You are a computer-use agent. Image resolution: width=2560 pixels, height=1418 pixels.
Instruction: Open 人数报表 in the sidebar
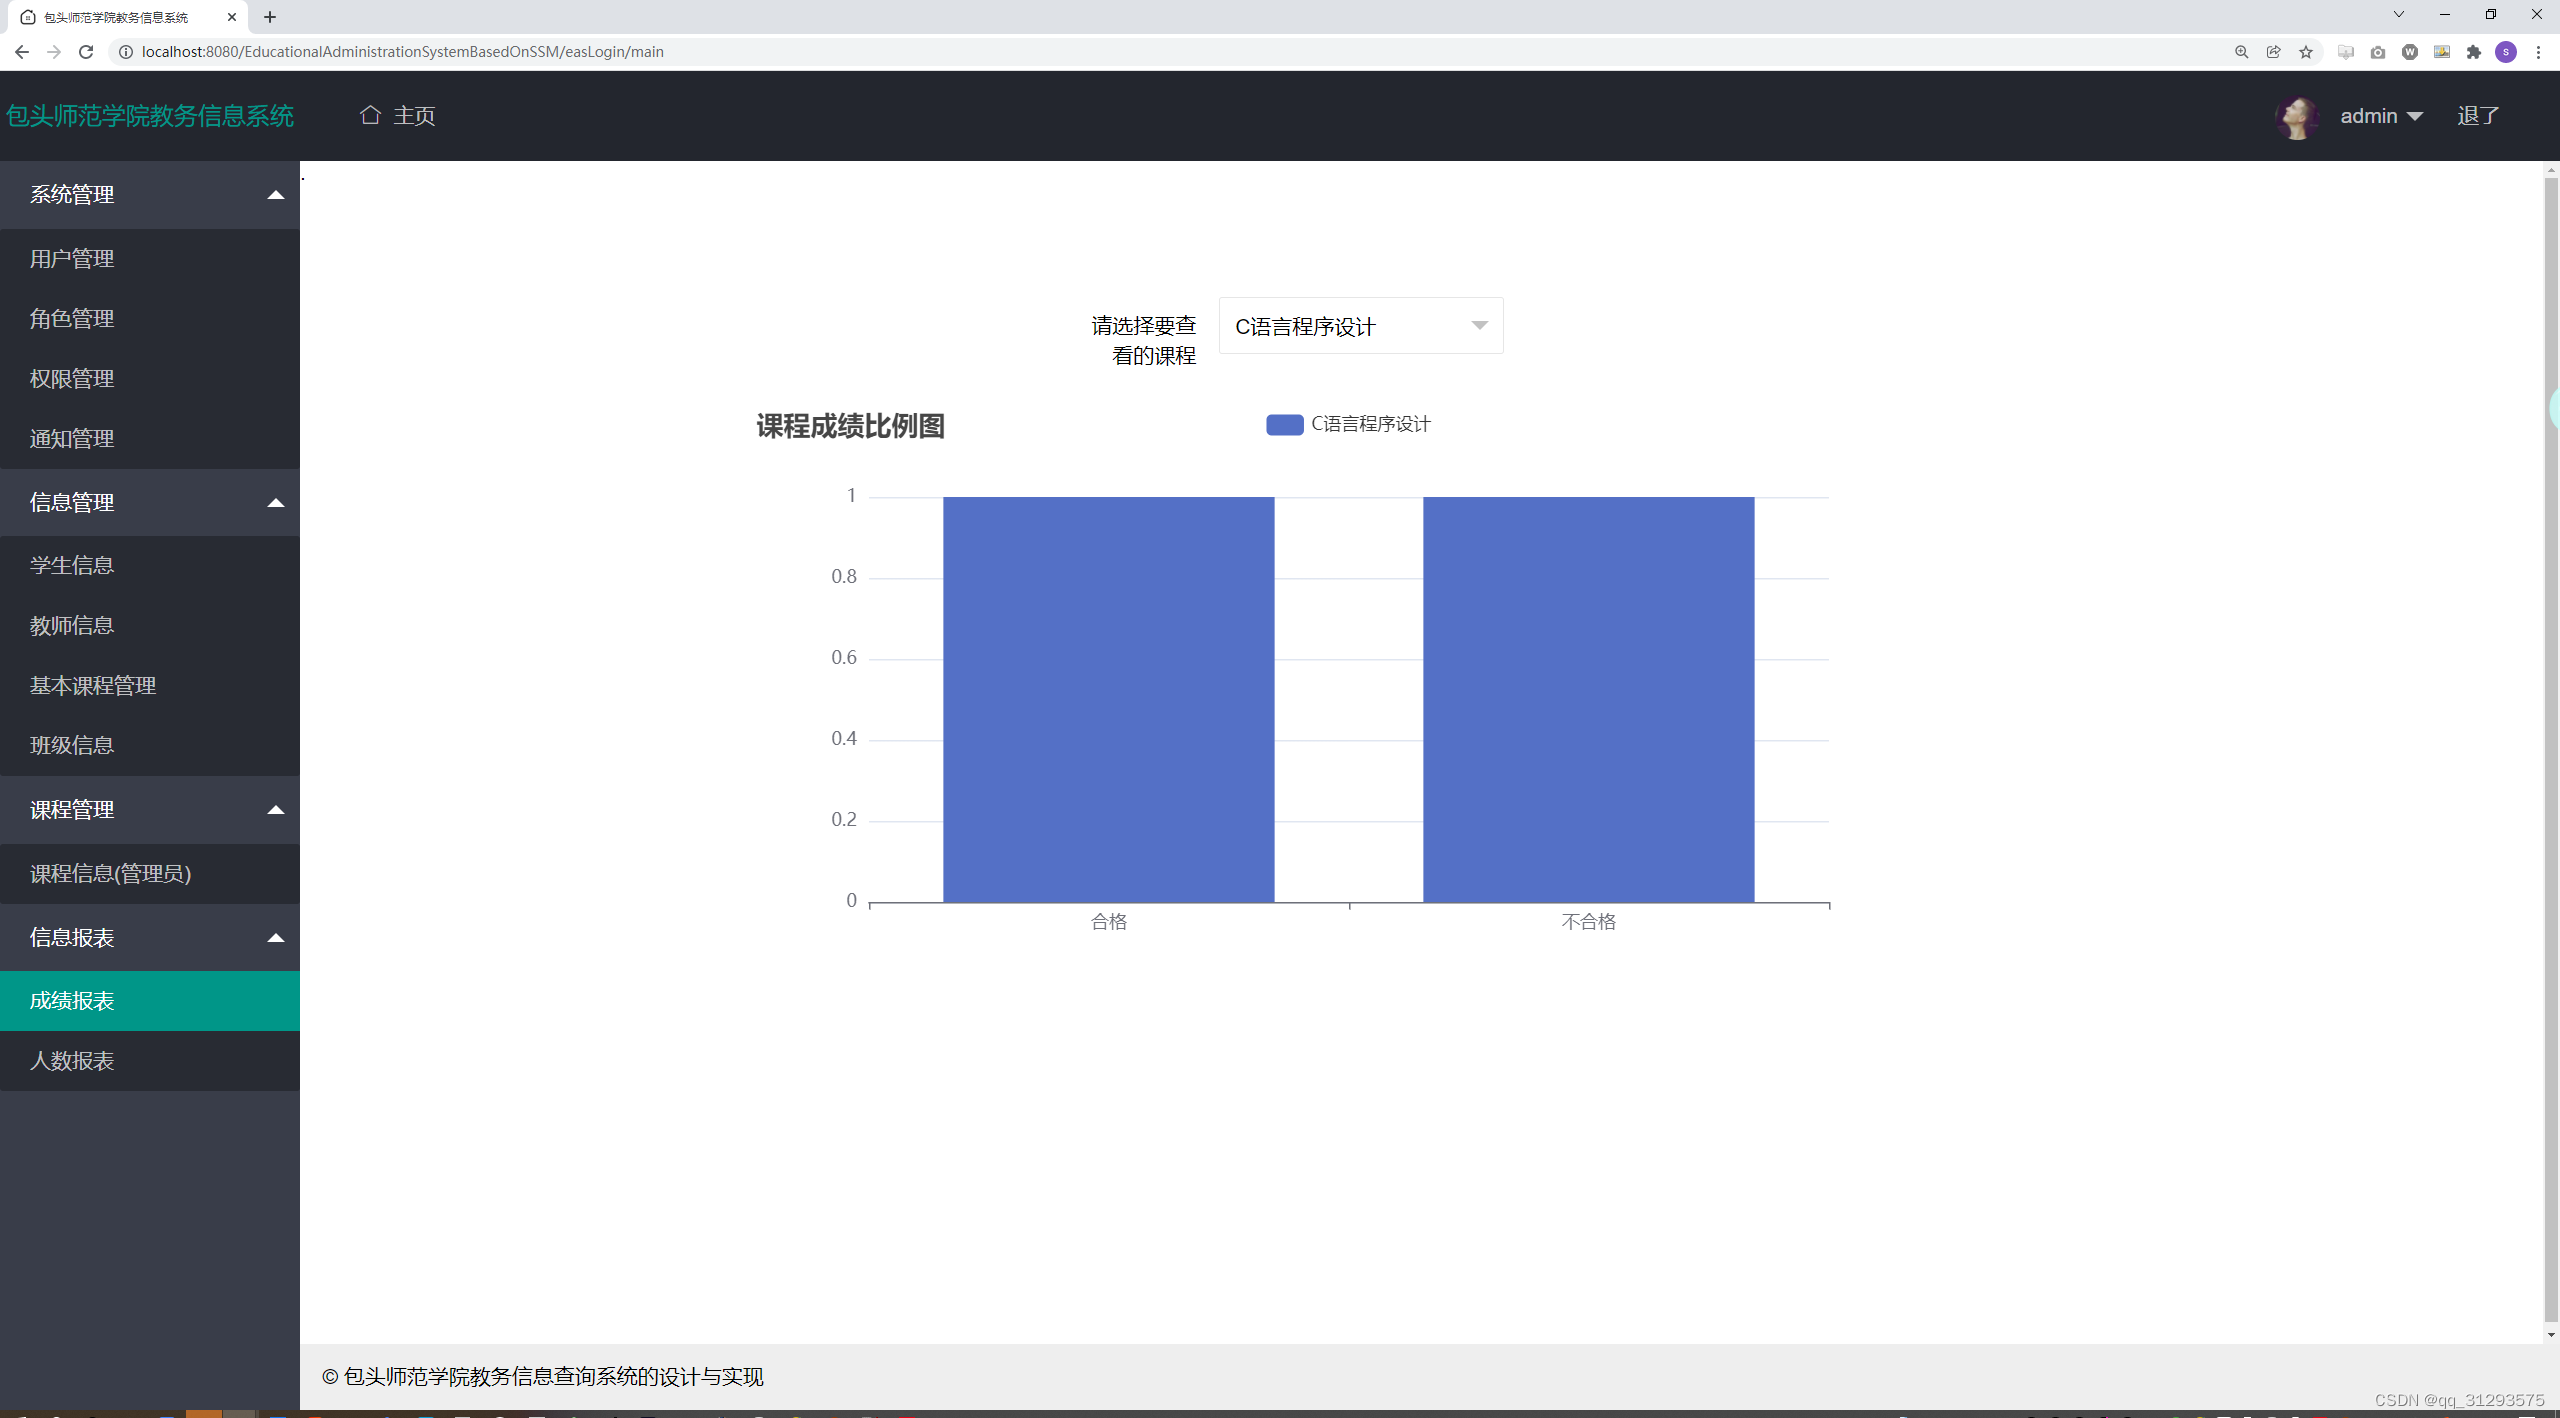72,1061
